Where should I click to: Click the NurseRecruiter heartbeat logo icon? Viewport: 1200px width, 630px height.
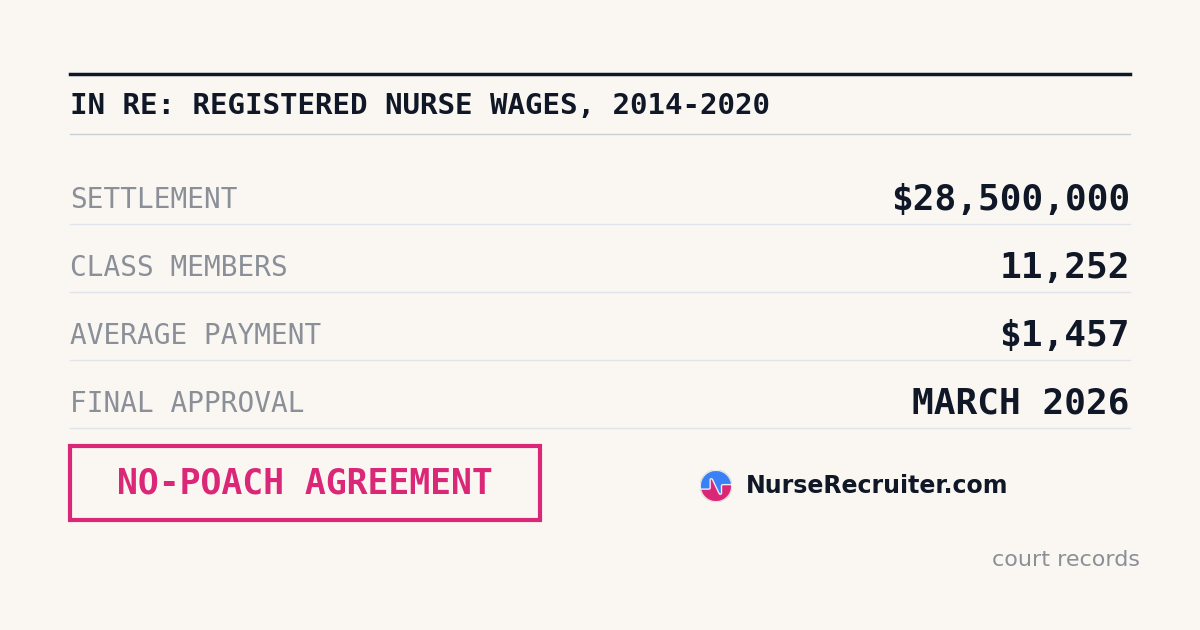(x=716, y=486)
